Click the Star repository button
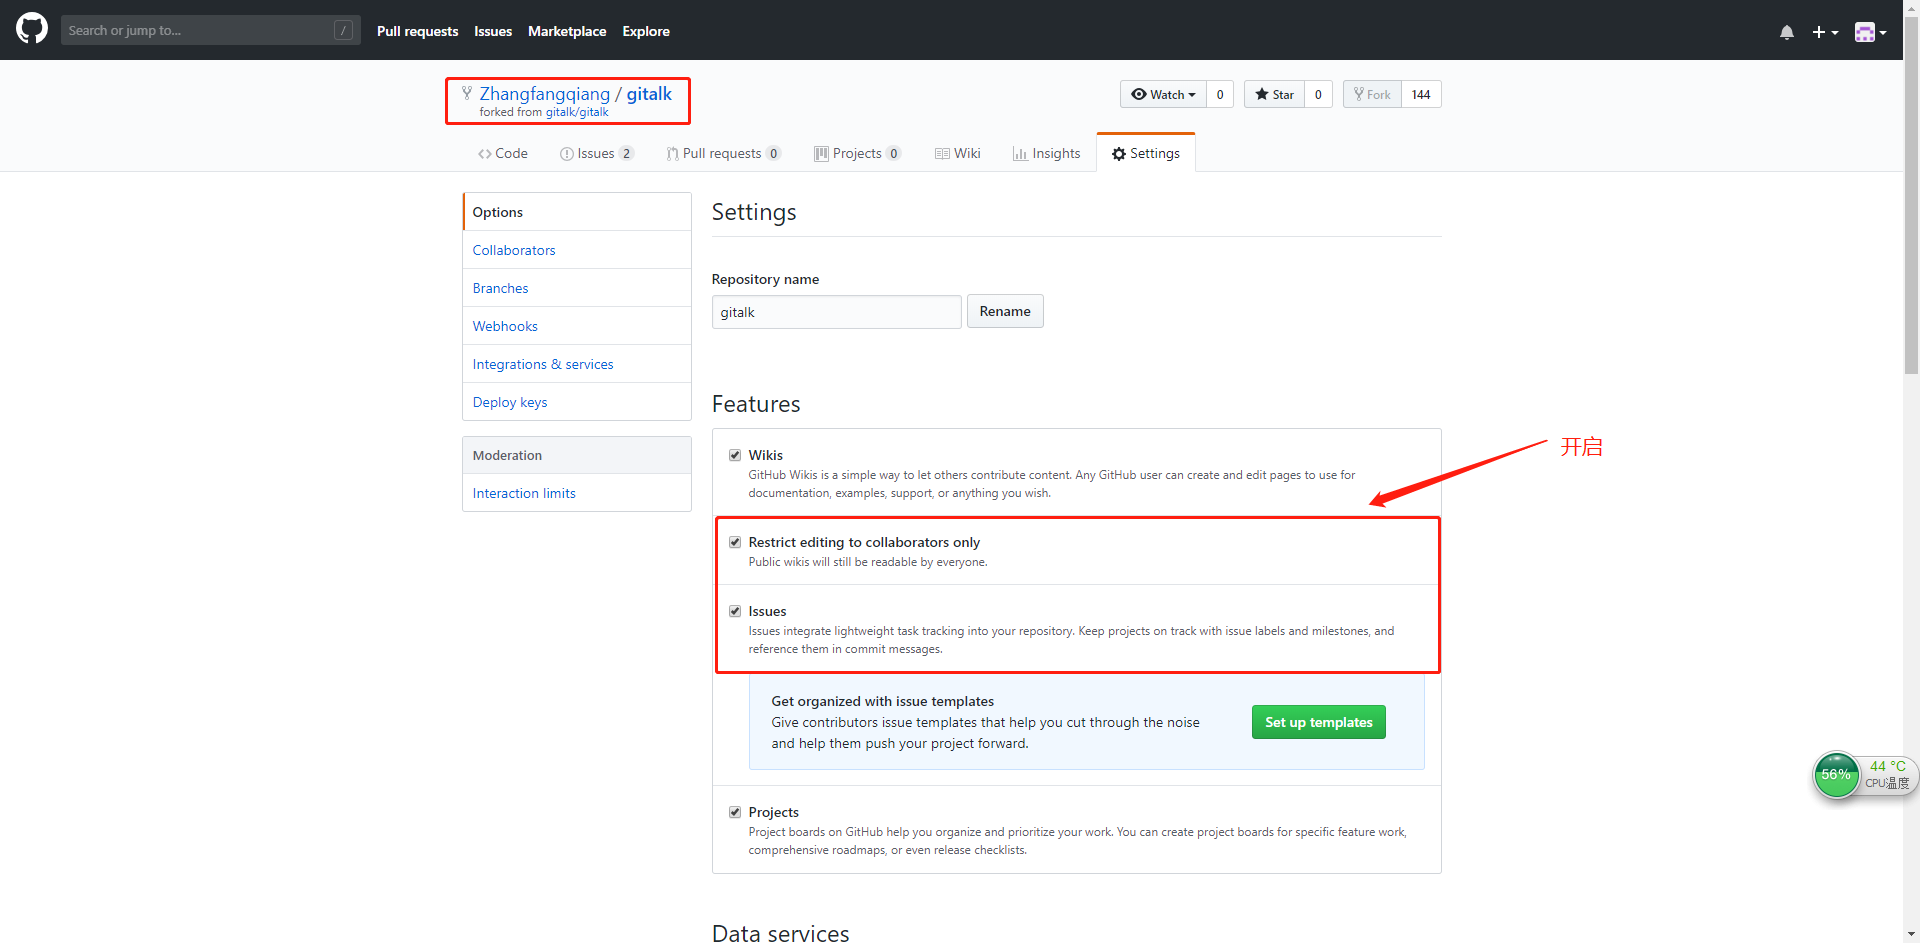This screenshot has width=1920, height=943. point(1274,94)
